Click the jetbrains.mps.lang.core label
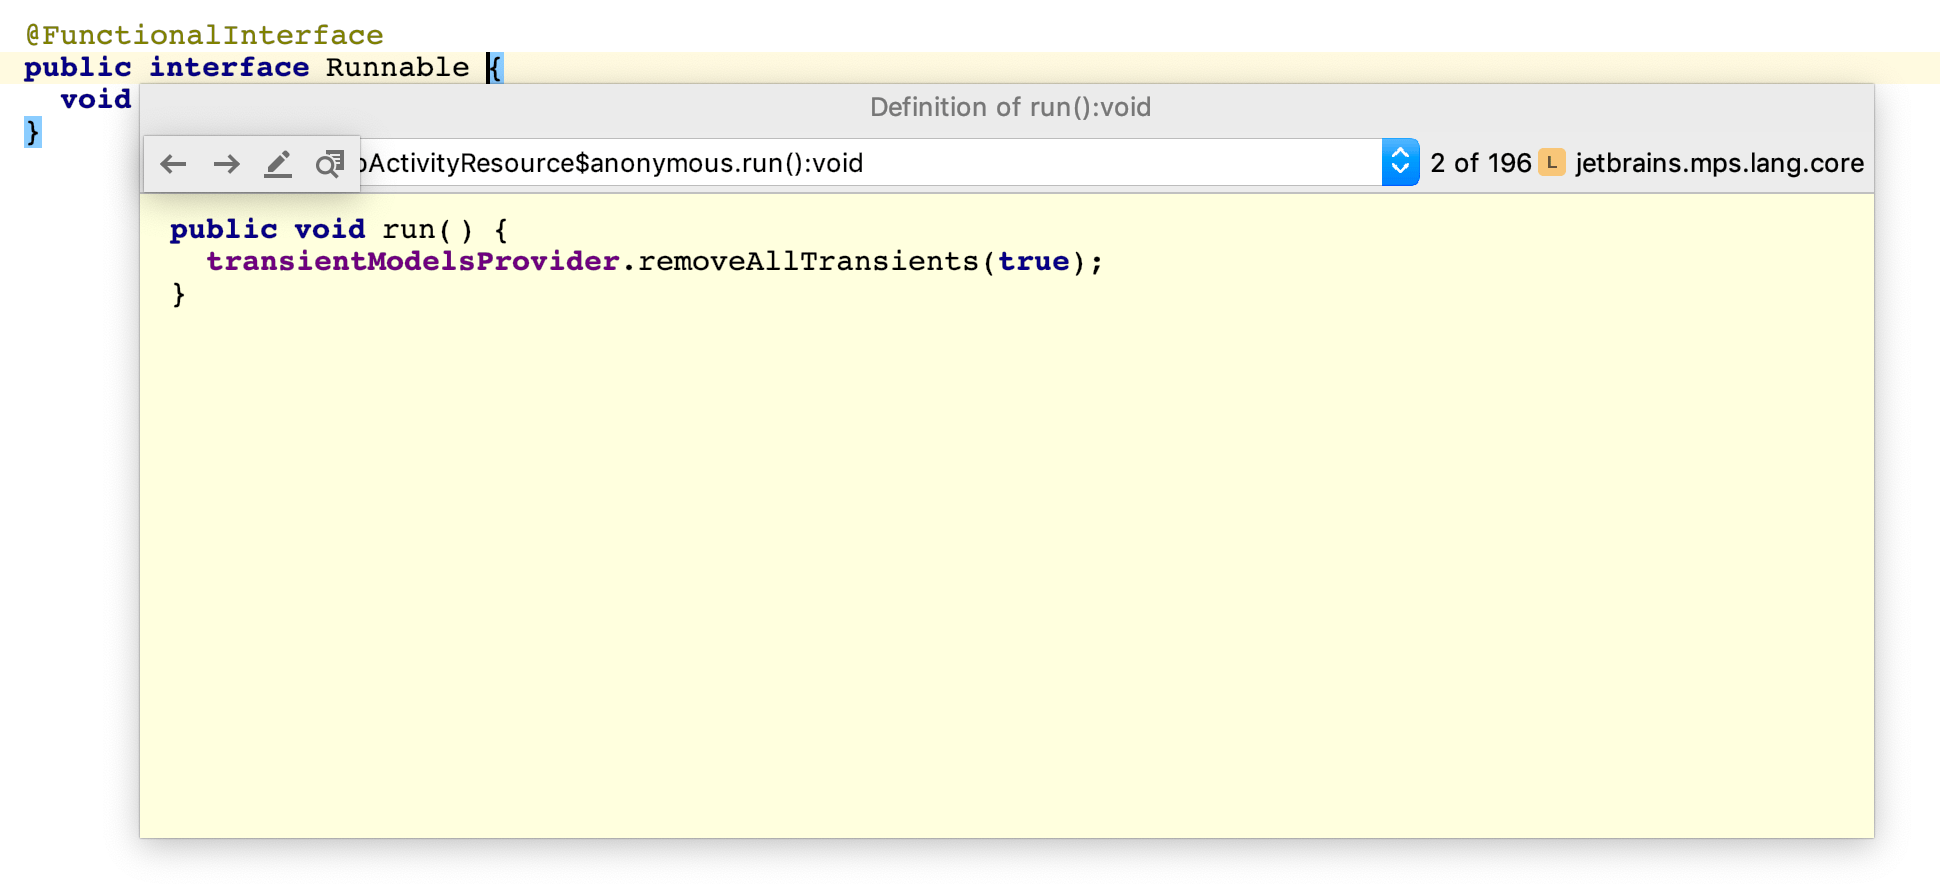 click(1719, 163)
